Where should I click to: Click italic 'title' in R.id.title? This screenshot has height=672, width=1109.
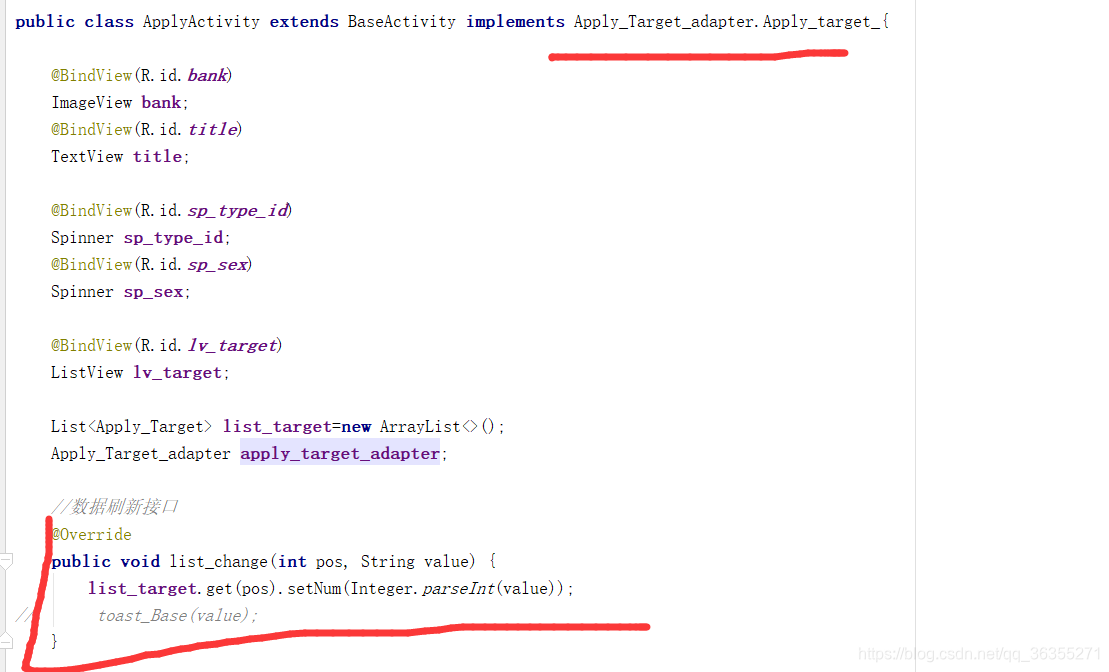(212, 129)
